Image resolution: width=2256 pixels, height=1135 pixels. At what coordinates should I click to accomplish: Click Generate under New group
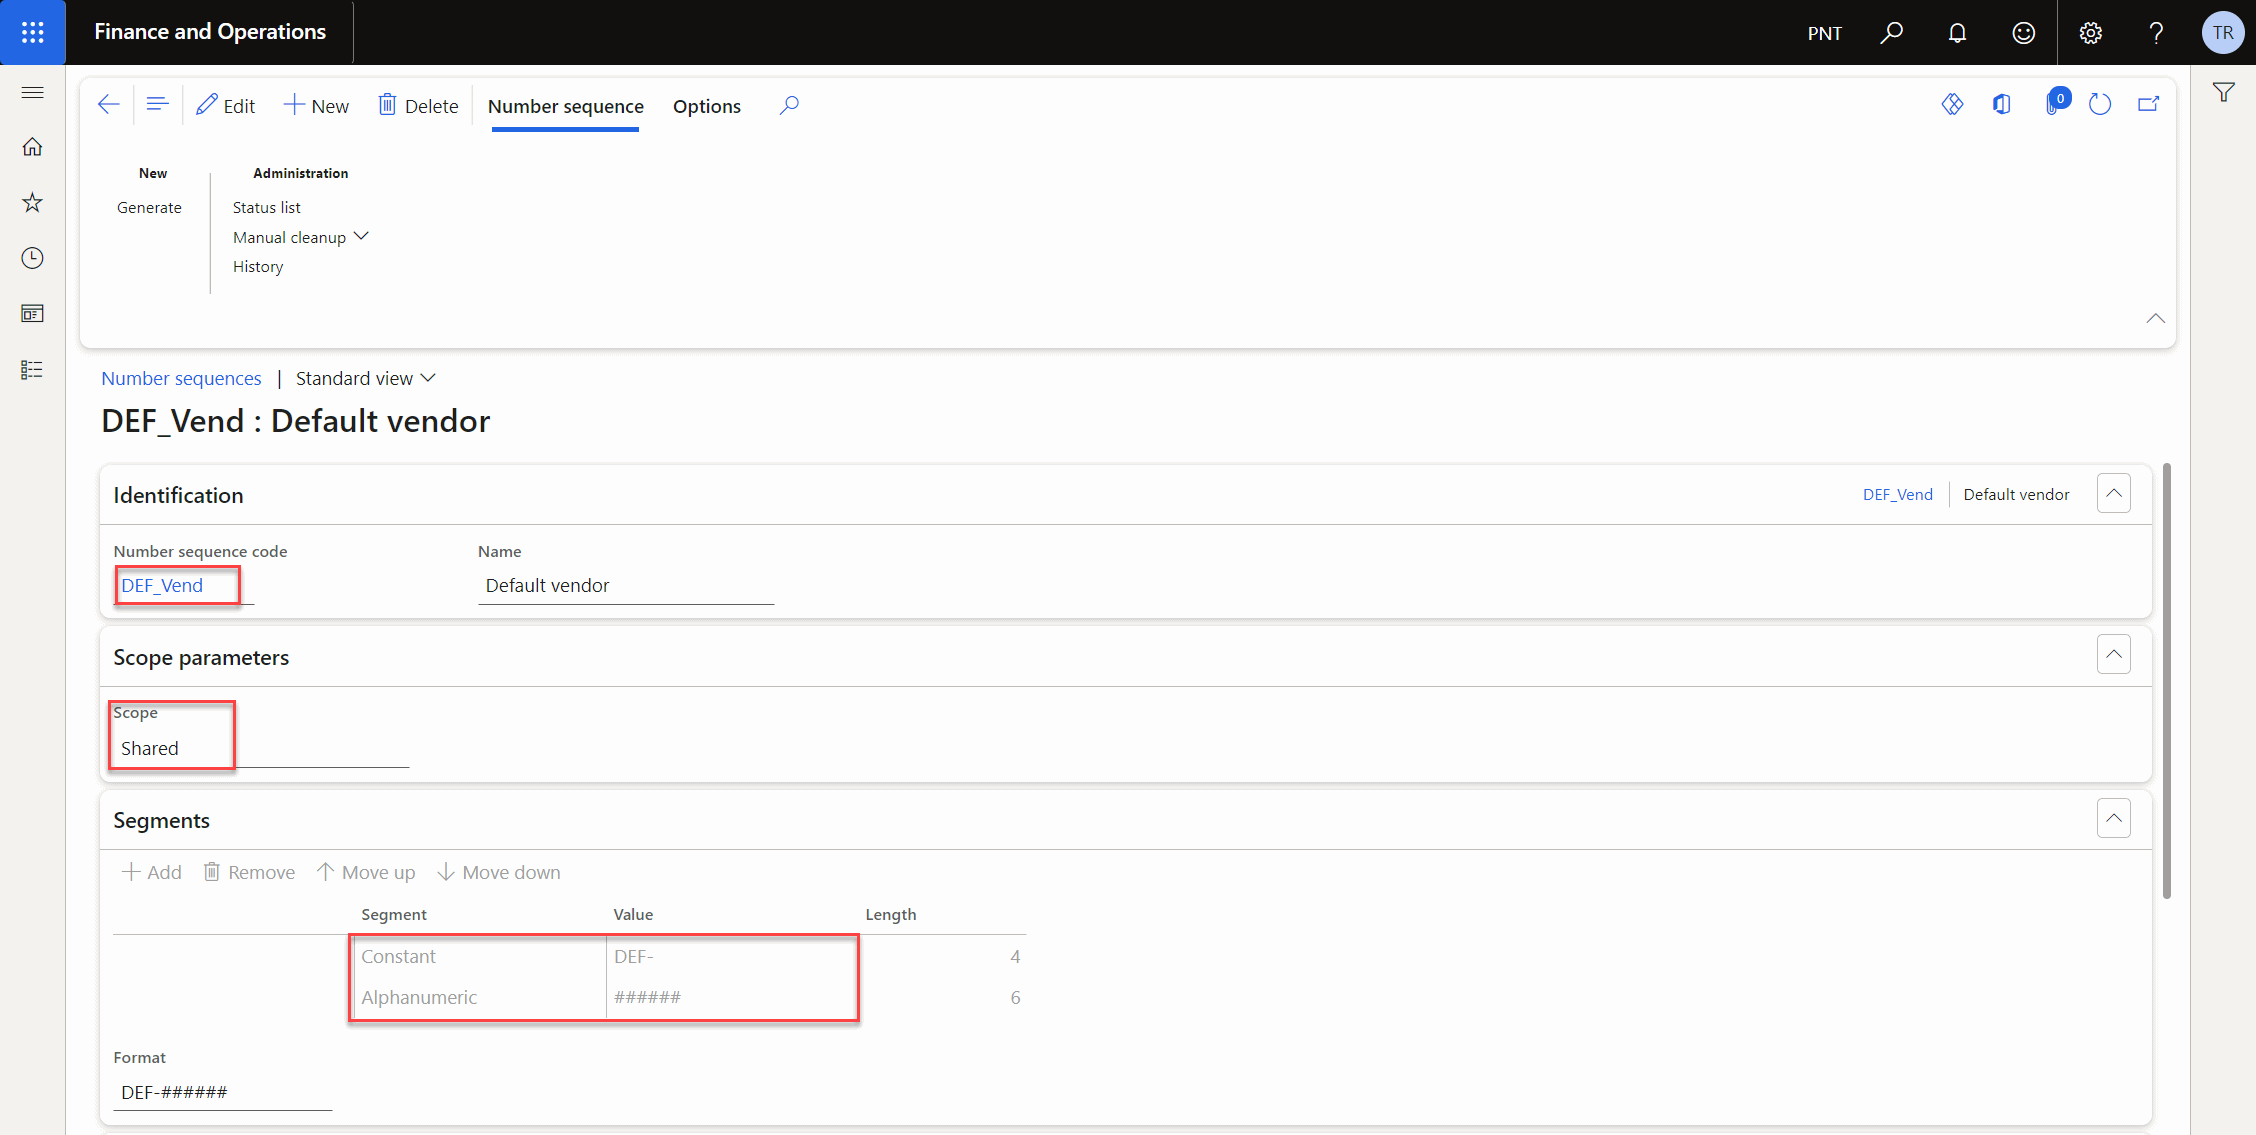[x=149, y=207]
